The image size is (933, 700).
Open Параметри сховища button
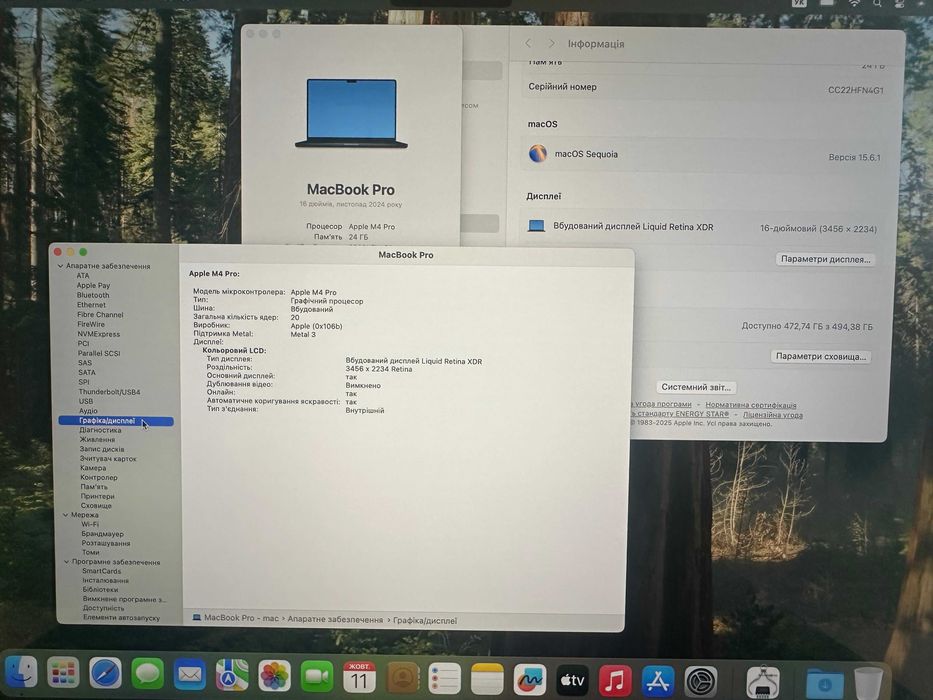coord(821,356)
